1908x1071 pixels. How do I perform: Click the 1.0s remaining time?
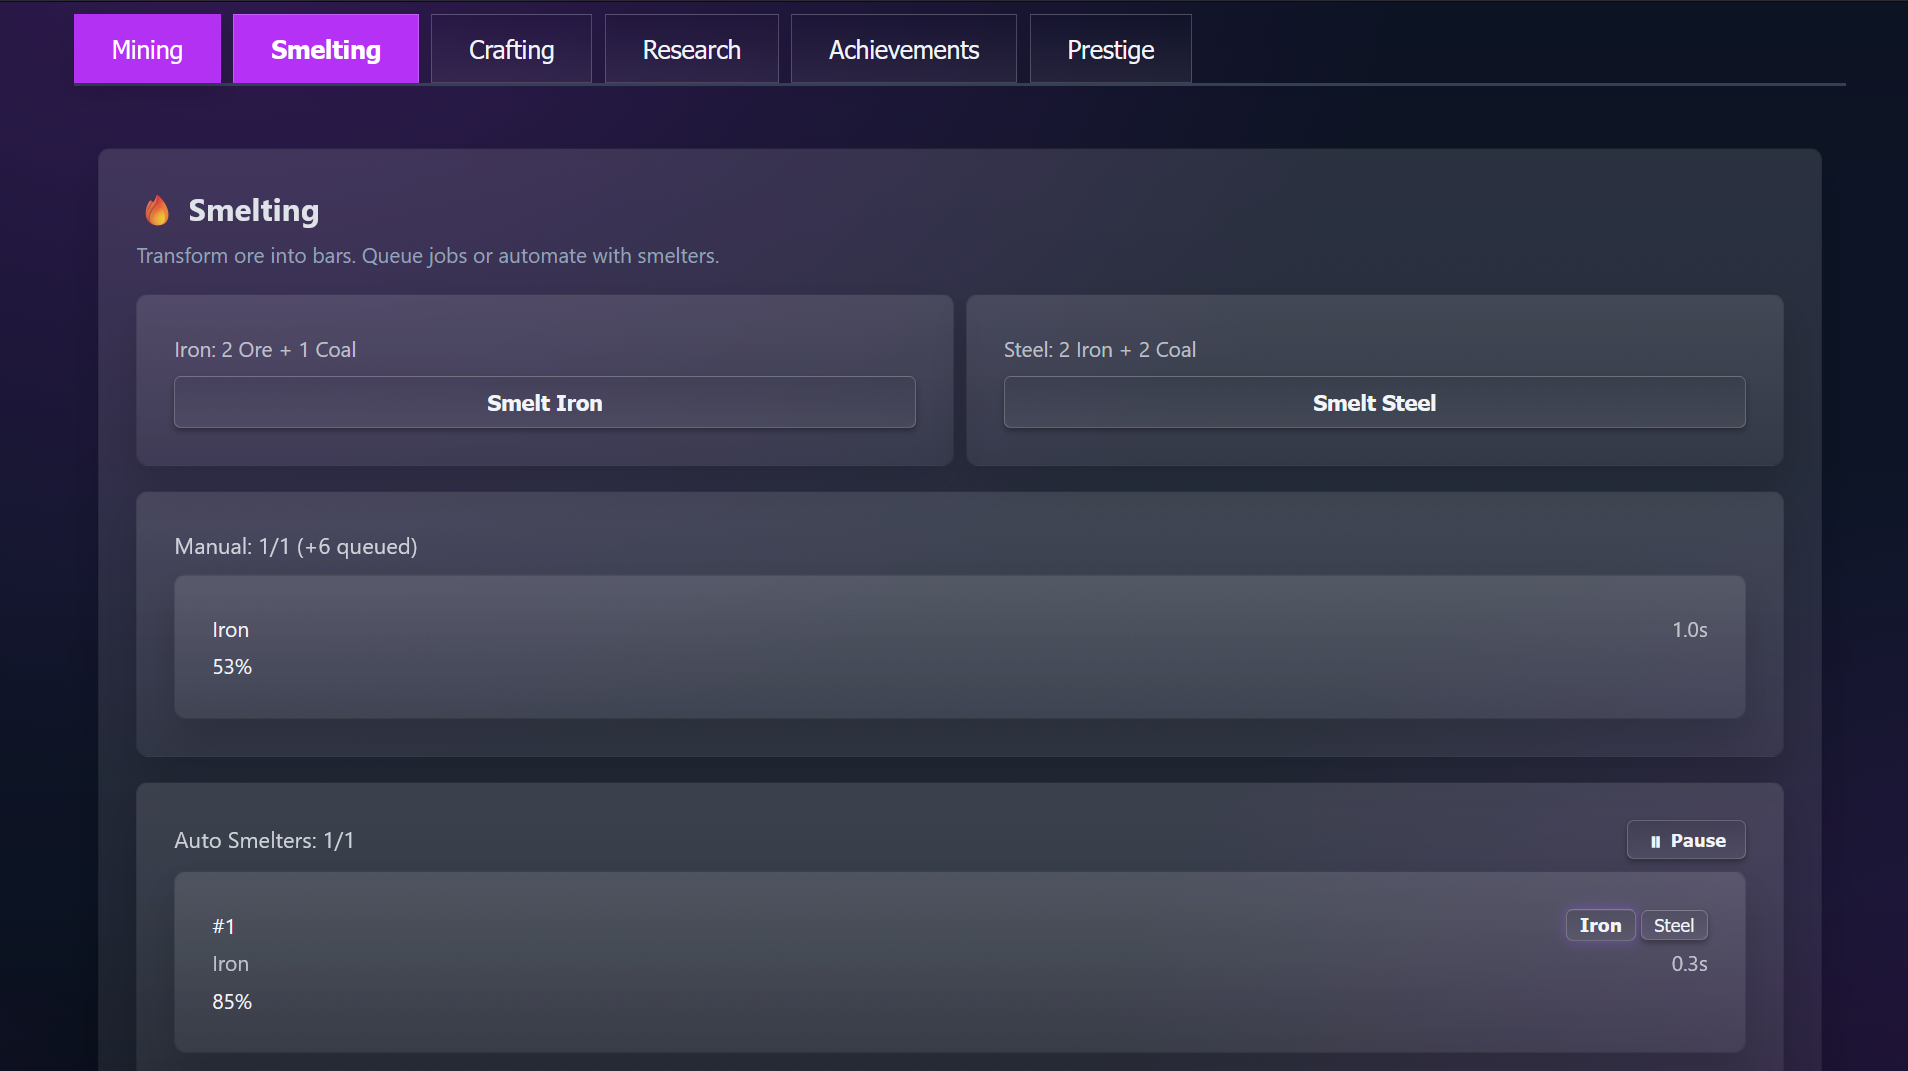click(x=1690, y=630)
